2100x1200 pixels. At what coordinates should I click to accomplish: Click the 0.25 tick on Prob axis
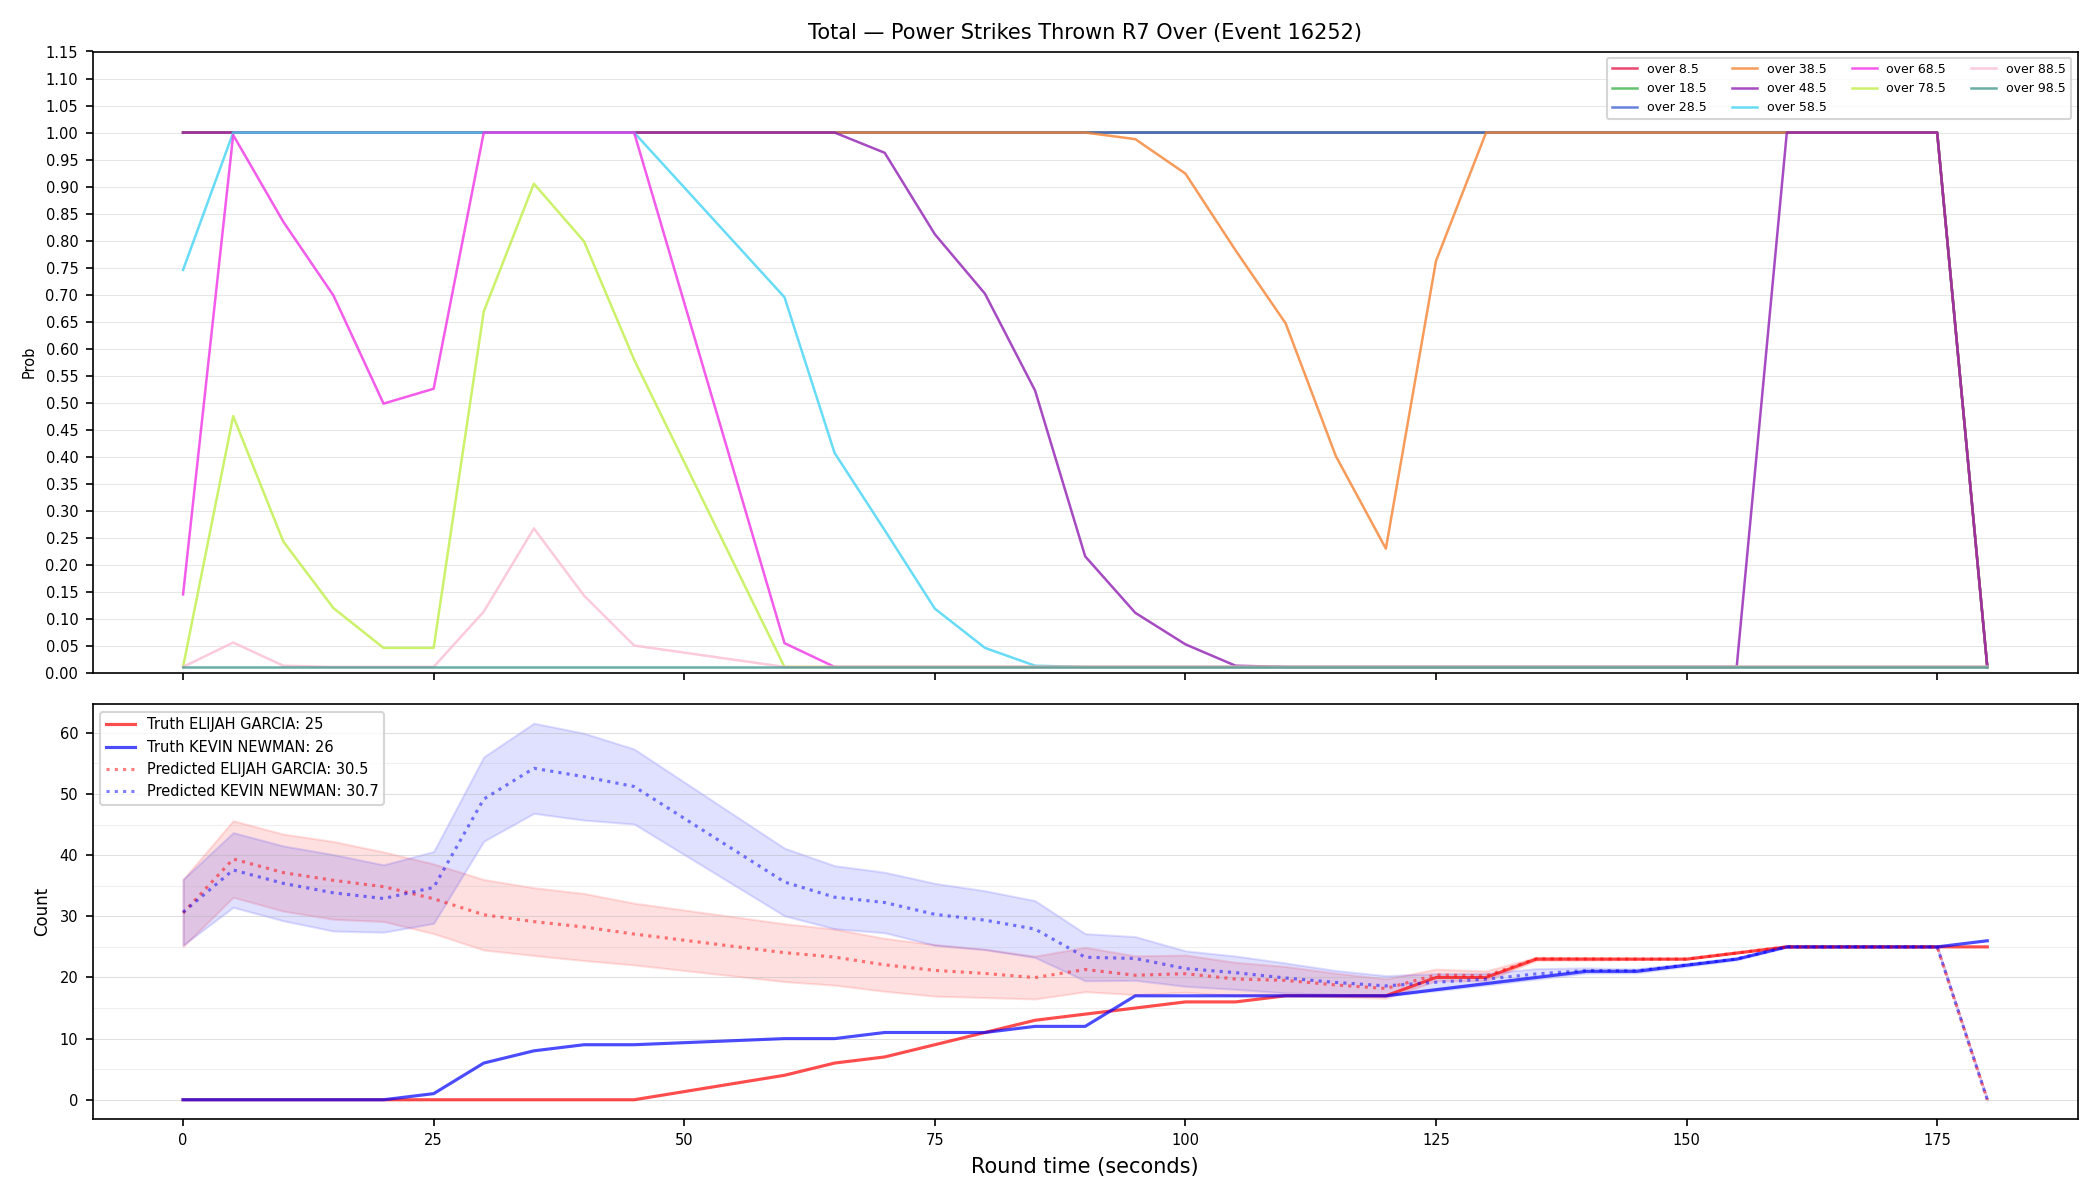pyautogui.click(x=62, y=538)
